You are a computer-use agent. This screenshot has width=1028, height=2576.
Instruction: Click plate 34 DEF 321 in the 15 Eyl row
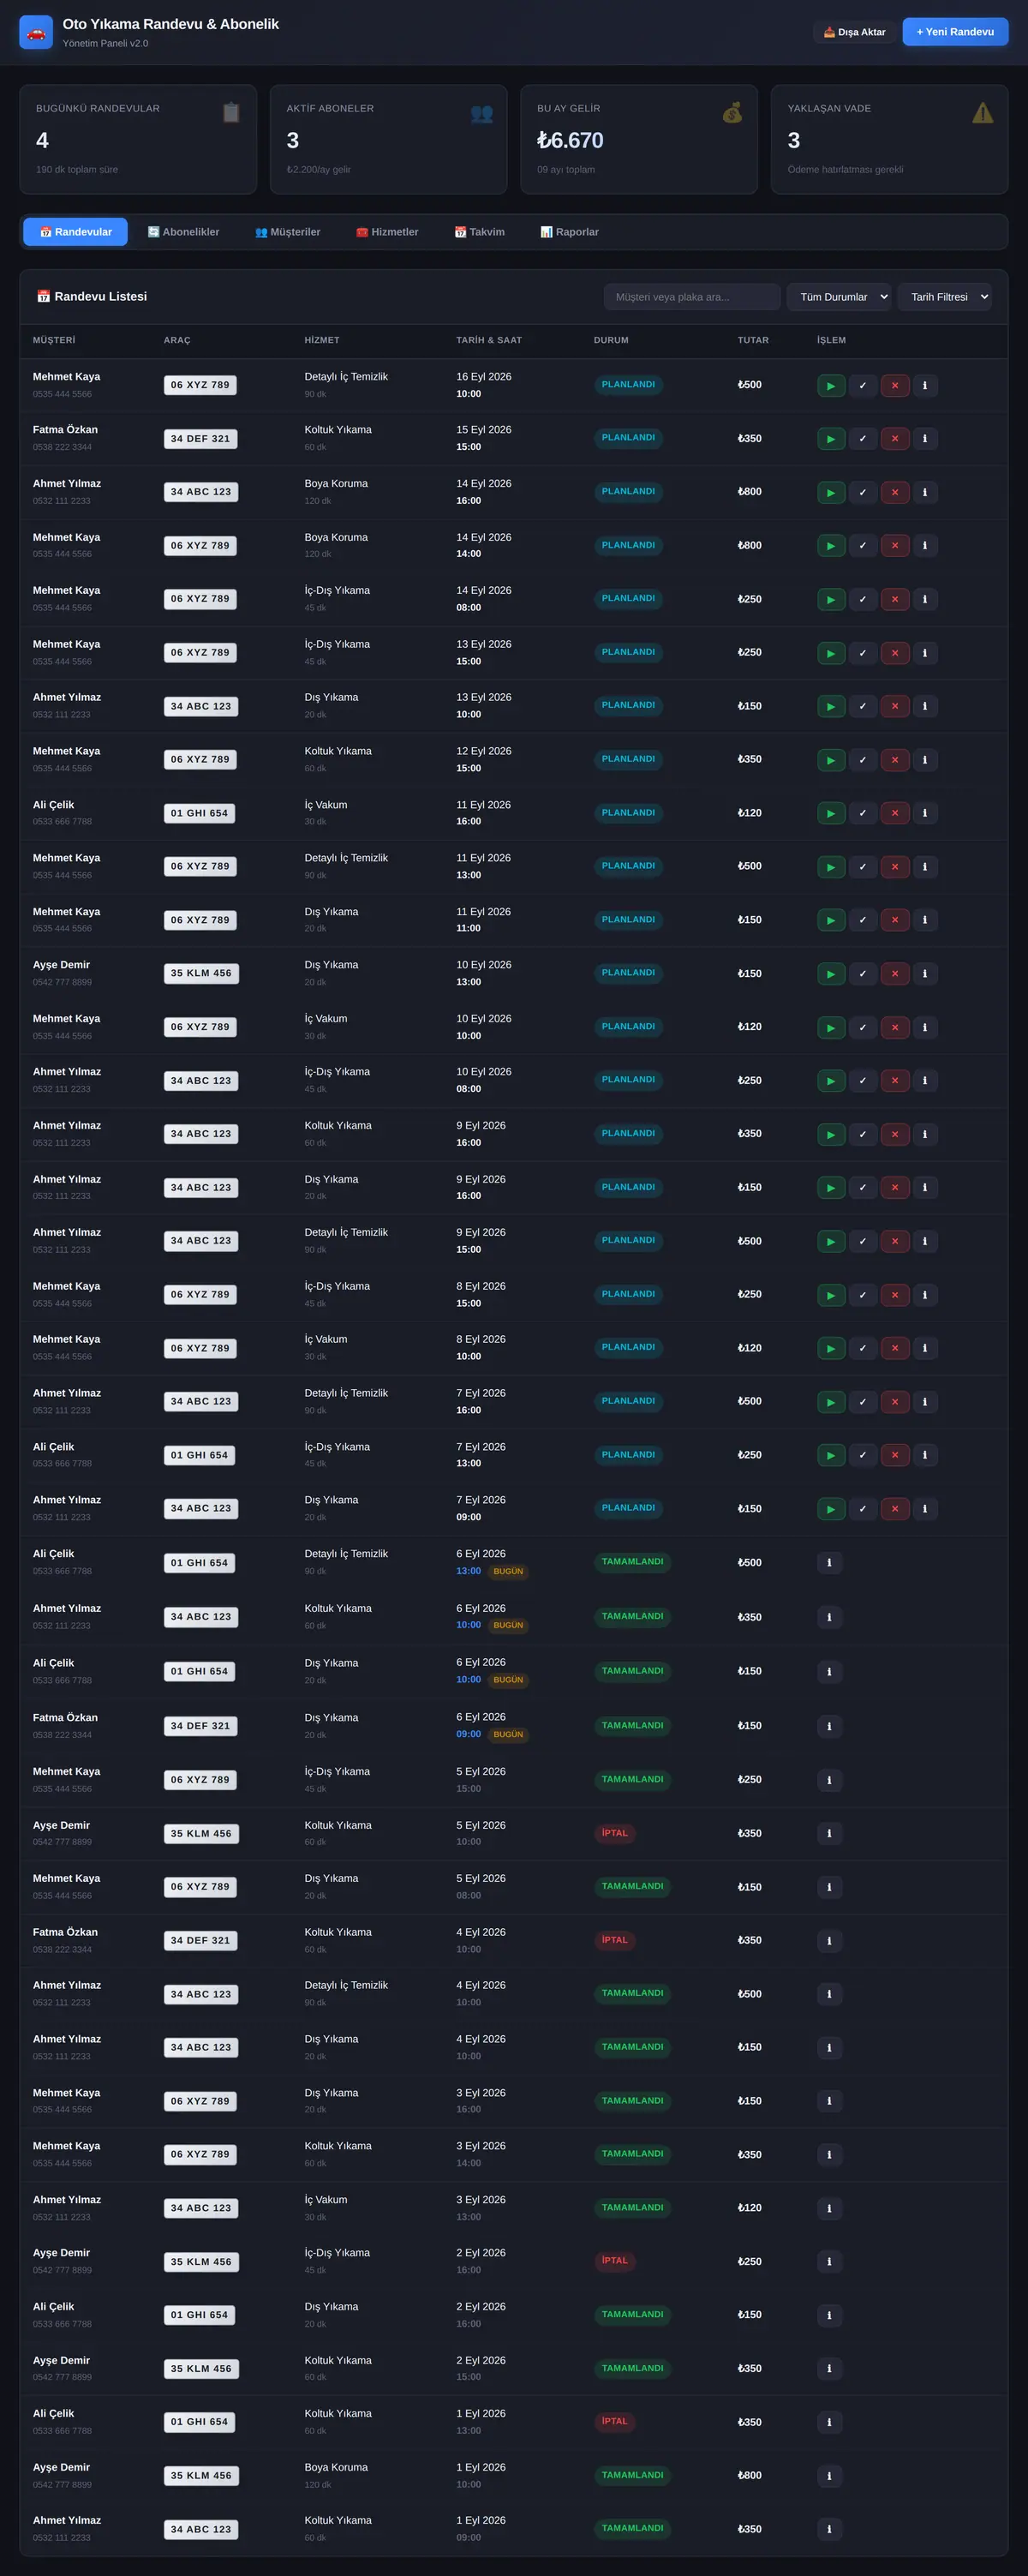click(x=200, y=438)
